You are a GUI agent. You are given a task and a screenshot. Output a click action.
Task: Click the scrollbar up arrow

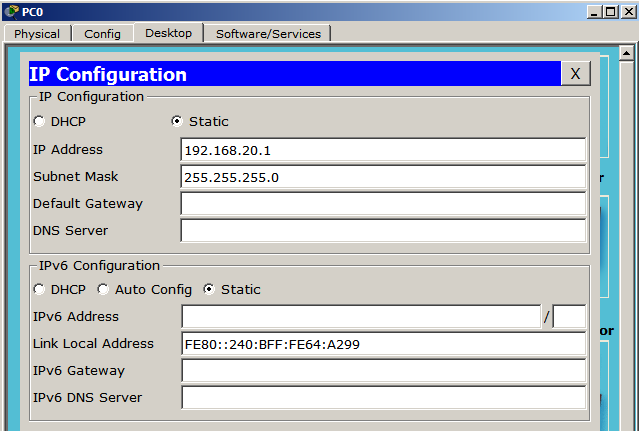pyautogui.click(x=626, y=53)
